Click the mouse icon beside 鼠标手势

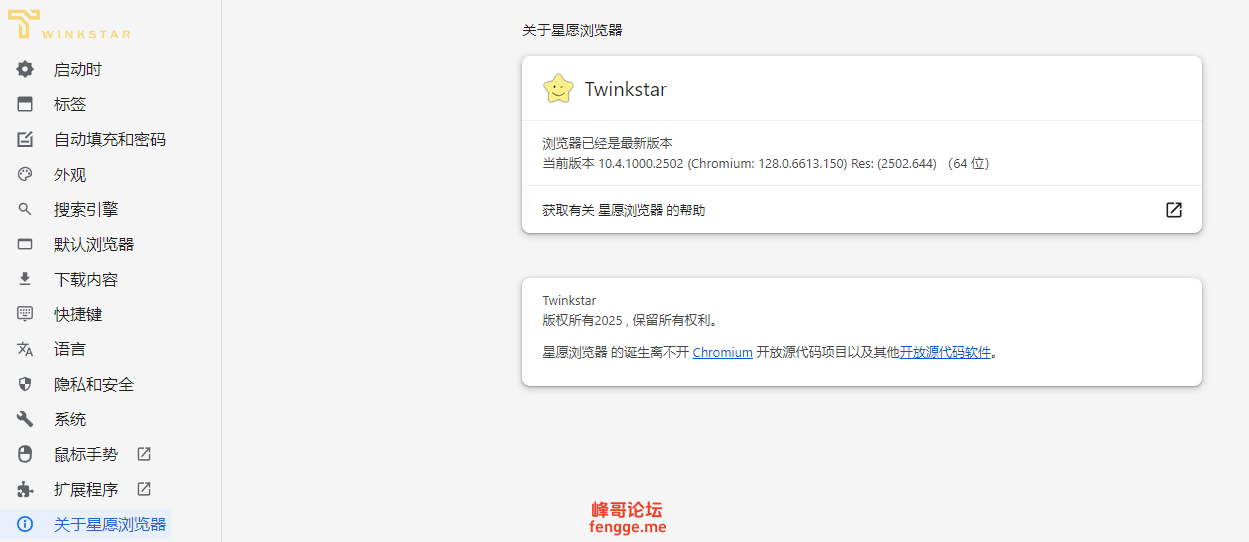pos(25,454)
